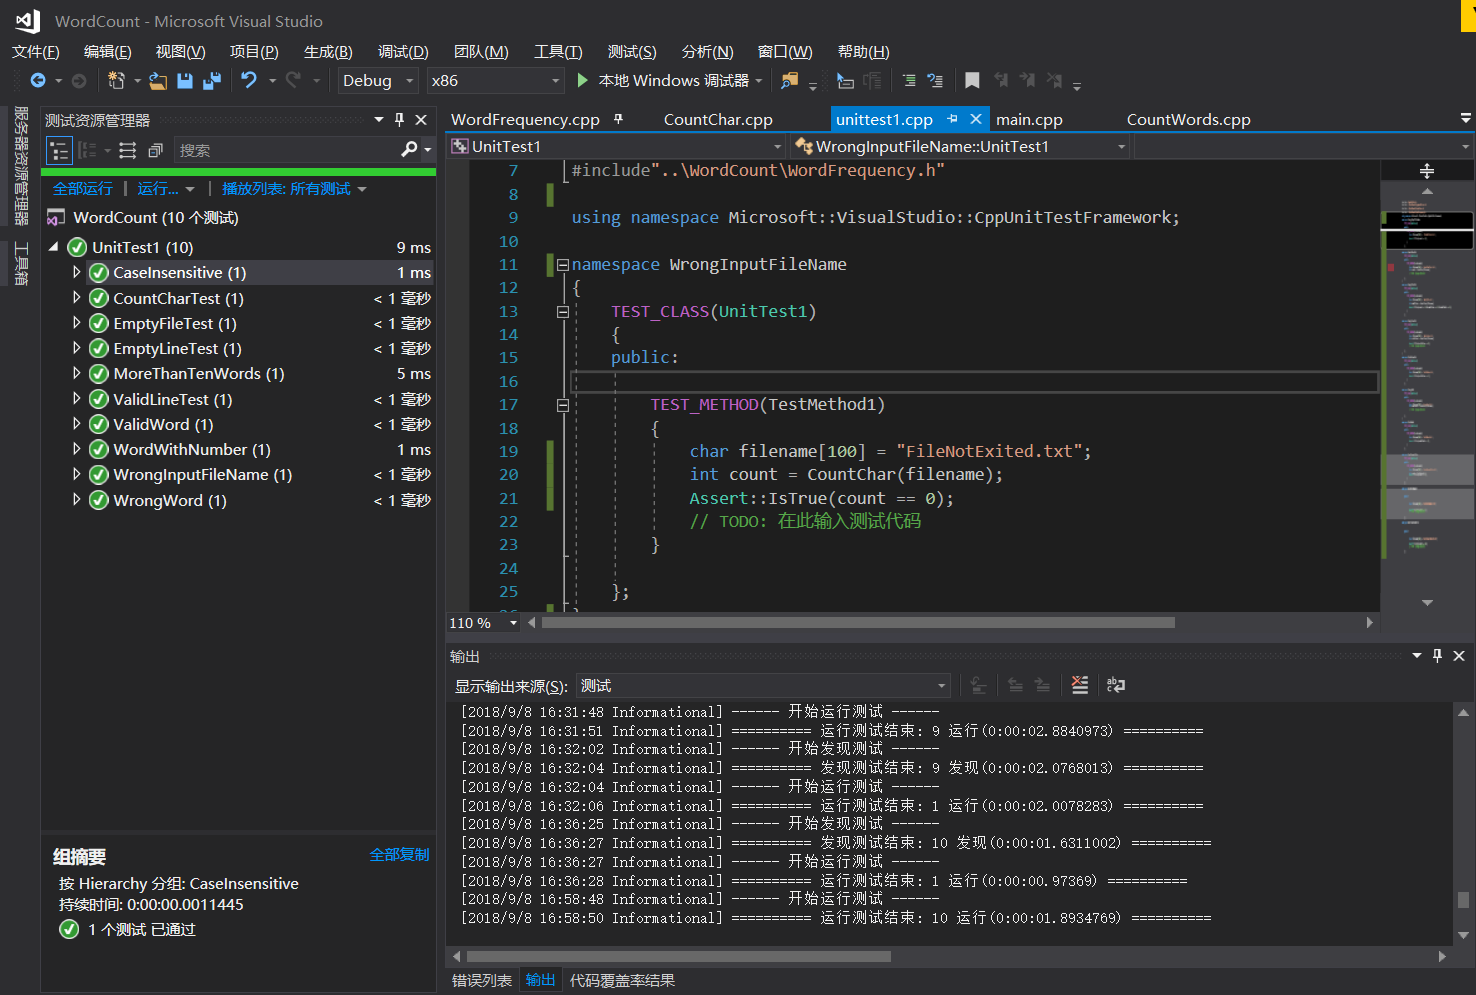
Task: Switch to the 错误列表 bottom tab
Action: (482, 980)
